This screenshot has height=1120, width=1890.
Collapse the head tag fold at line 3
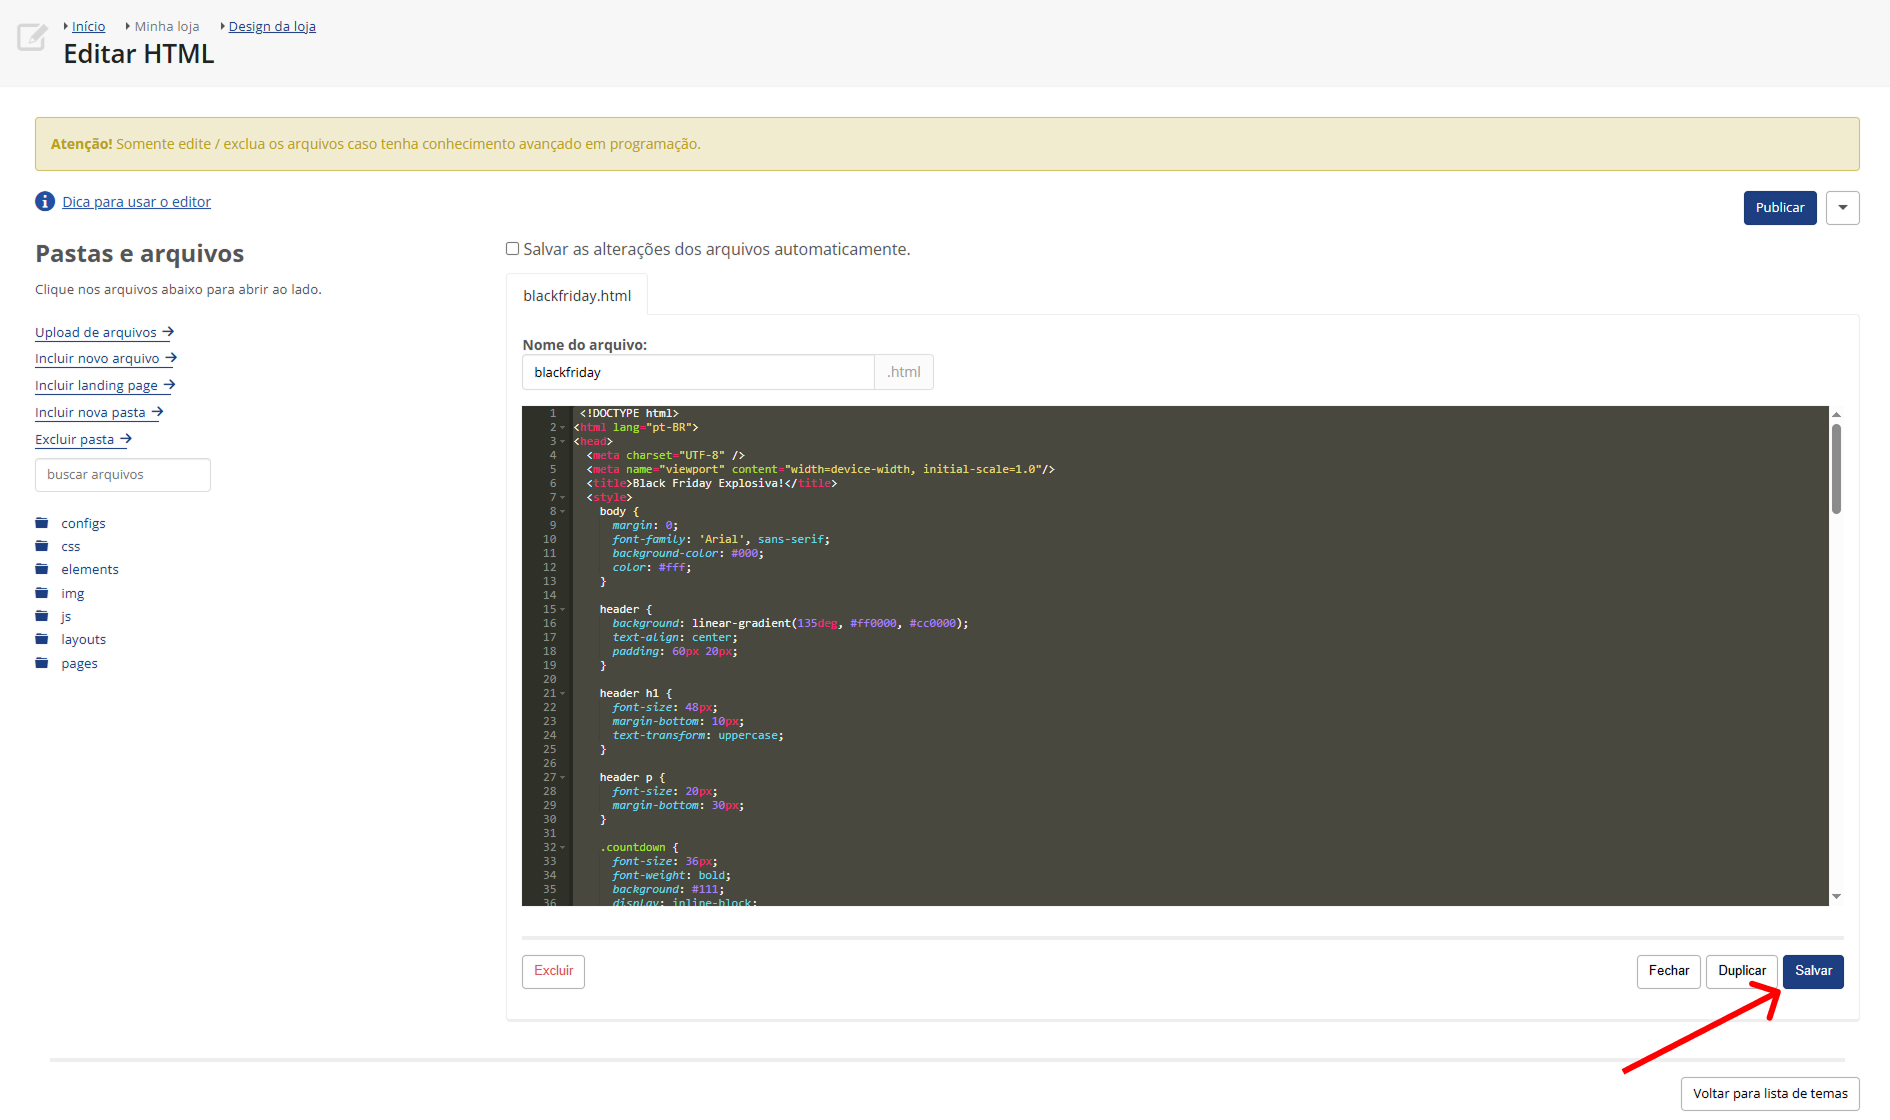(563, 442)
